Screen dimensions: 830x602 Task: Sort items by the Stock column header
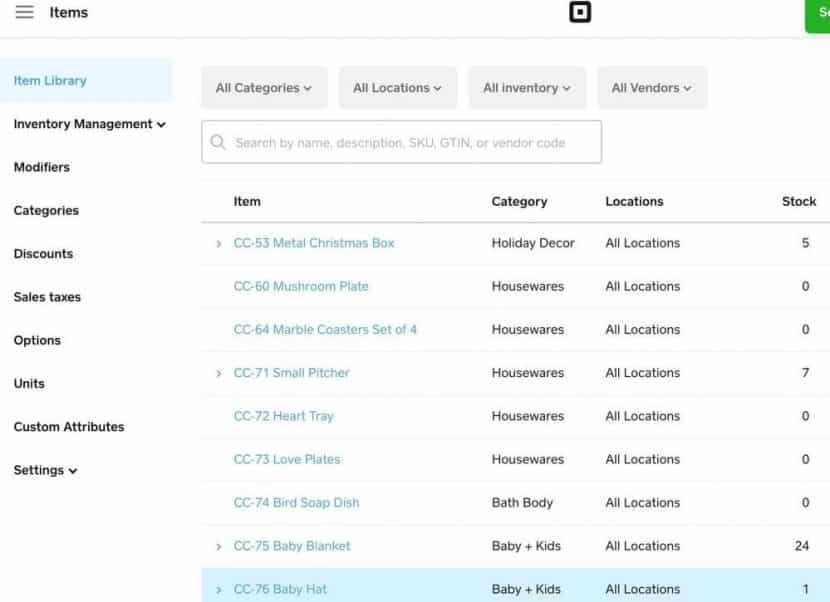[x=798, y=201]
